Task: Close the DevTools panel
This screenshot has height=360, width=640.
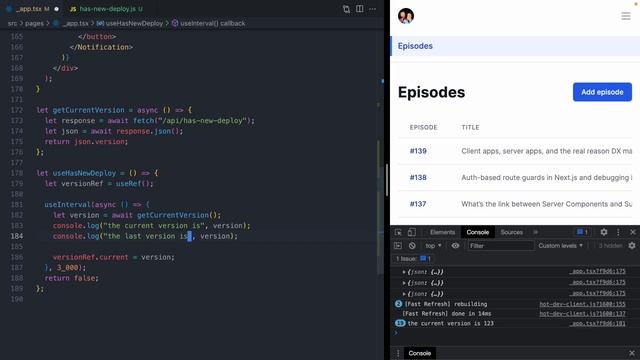Action: 633,232
